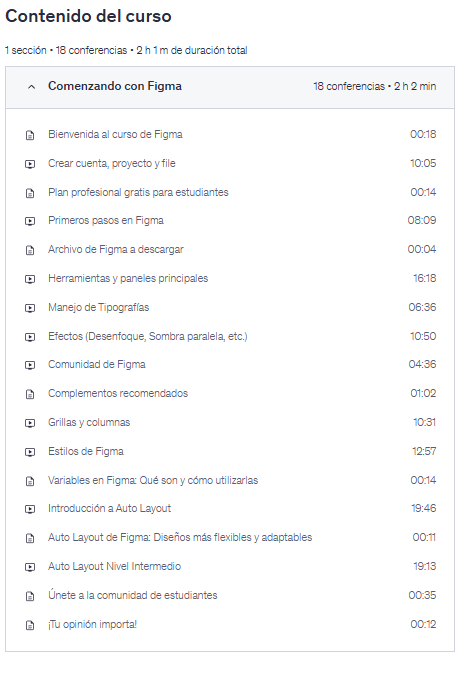Image resolution: width=476 pixels, height=675 pixels.
Task: Open the Efectos (Desenfoque, Sombra paralela) lecture
Action: [148, 336]
